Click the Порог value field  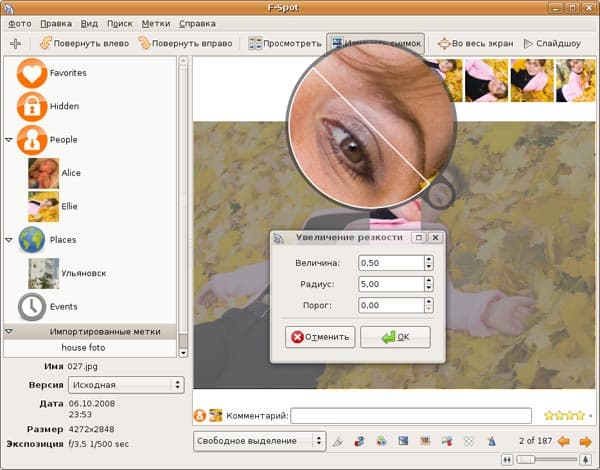[x=391, y=305]
